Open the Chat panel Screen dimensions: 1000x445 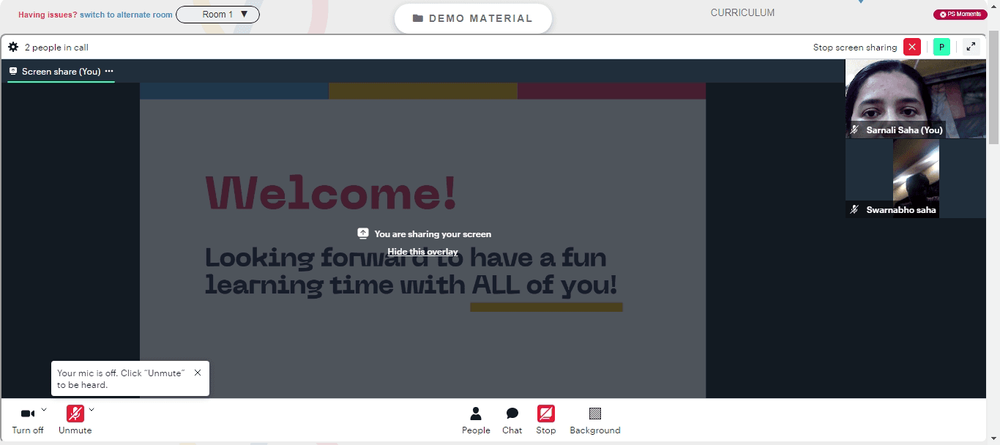(x=512, y=421)
